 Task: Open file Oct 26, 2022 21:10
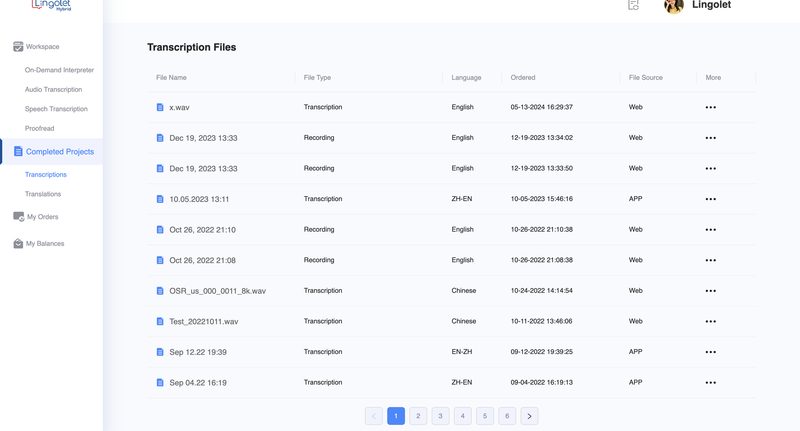coord(203,230)
